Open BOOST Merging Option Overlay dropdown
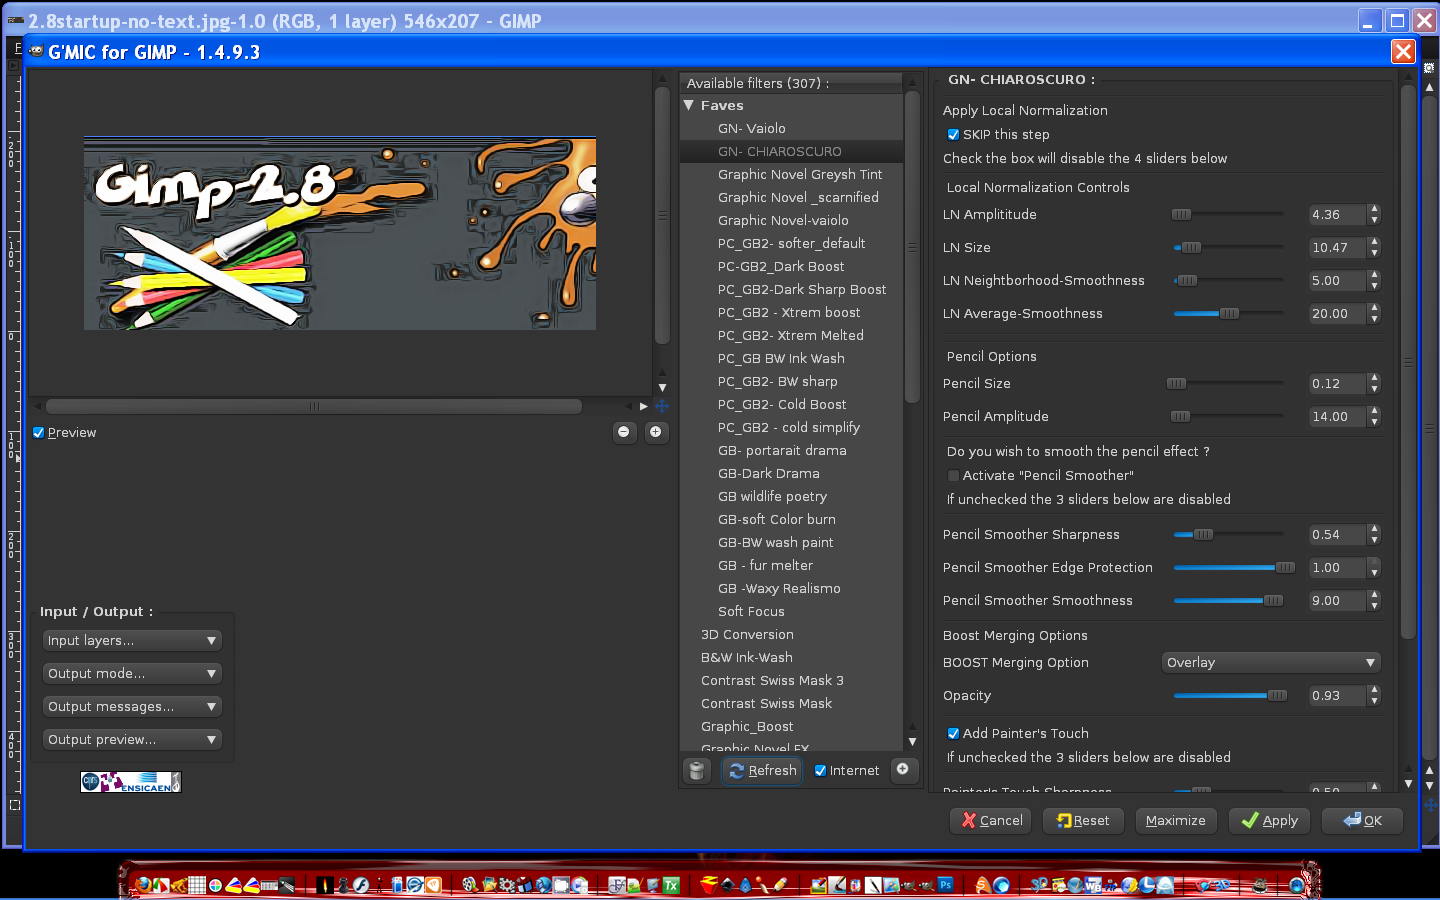 [x=1271, y=663]
